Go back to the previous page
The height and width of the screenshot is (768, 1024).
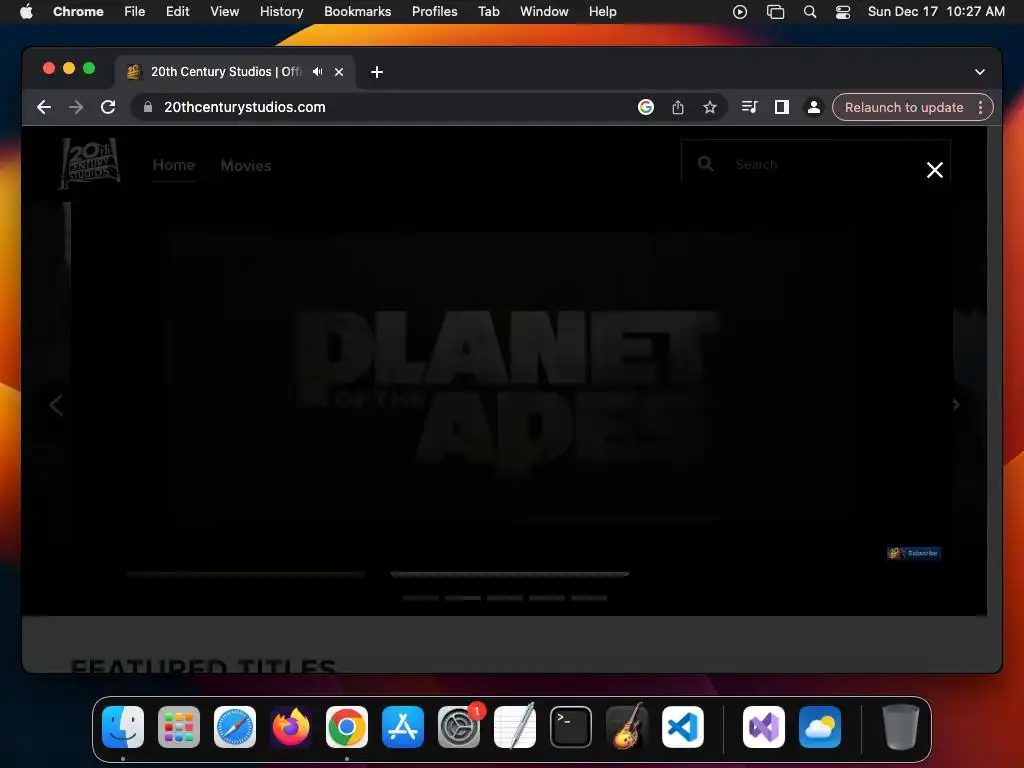coord(44,107)
